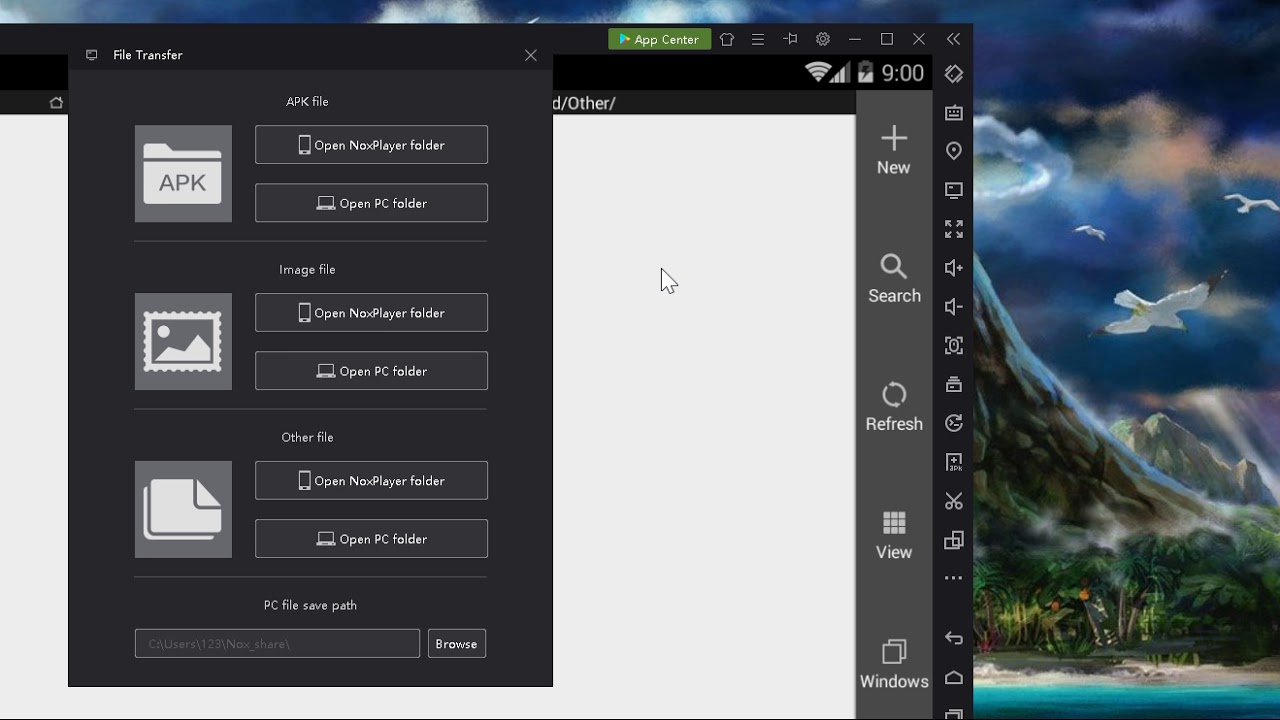This screenshot has height=720, width=1280.
Task: Open the App Center
Action: (x=659, y=39)
